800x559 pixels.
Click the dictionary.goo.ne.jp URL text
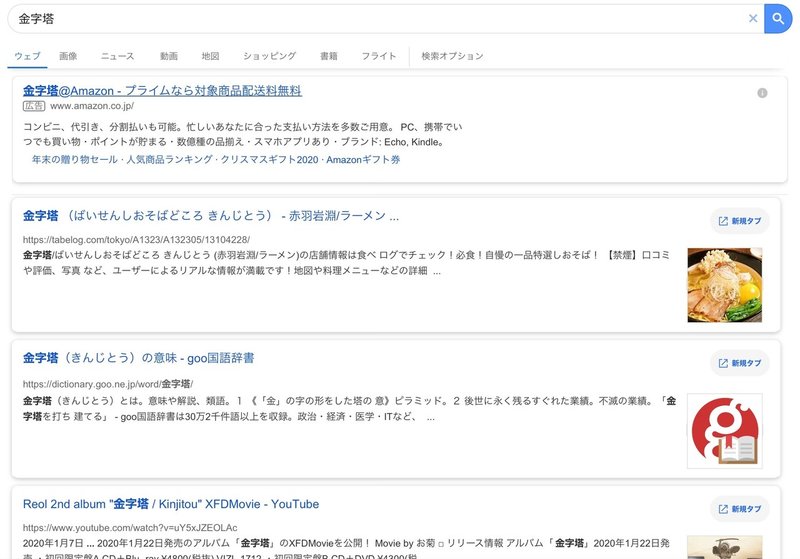click(x=108, y=384)
